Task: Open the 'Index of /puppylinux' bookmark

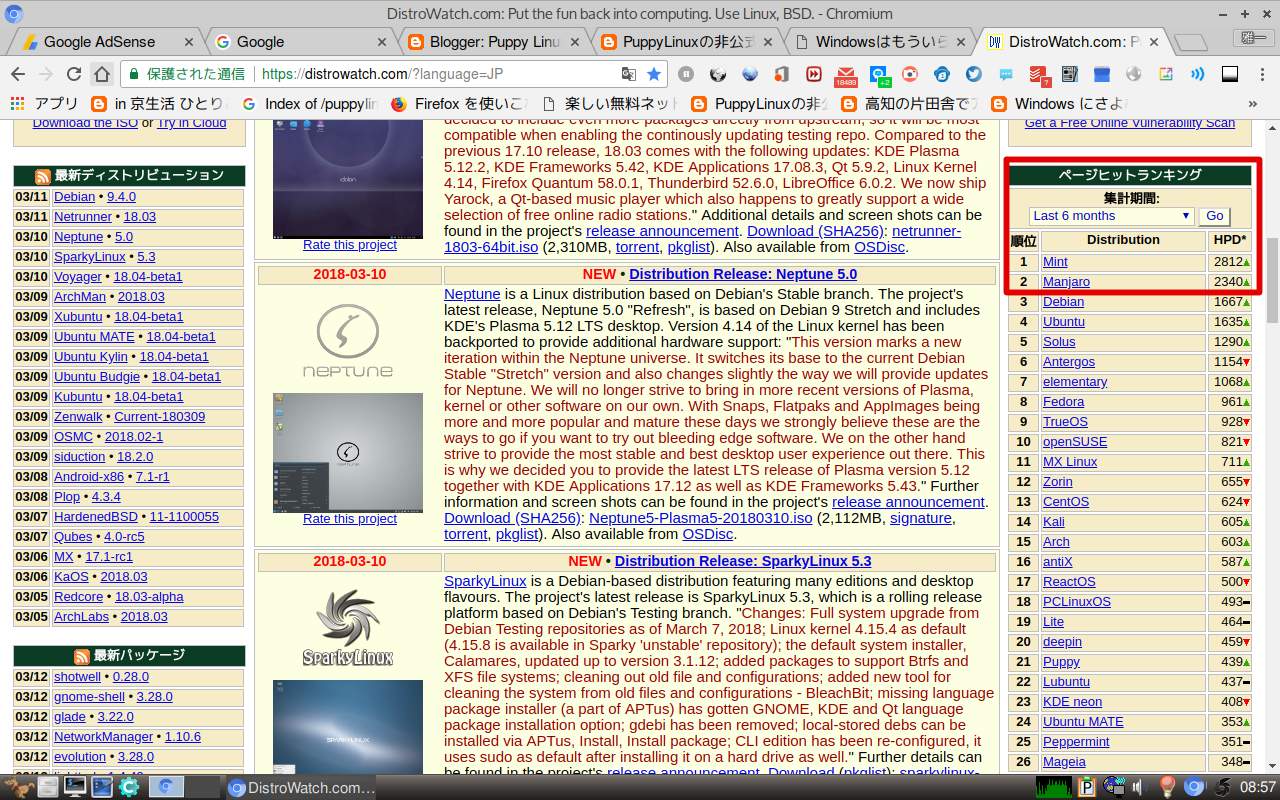Action: [309, 103]
